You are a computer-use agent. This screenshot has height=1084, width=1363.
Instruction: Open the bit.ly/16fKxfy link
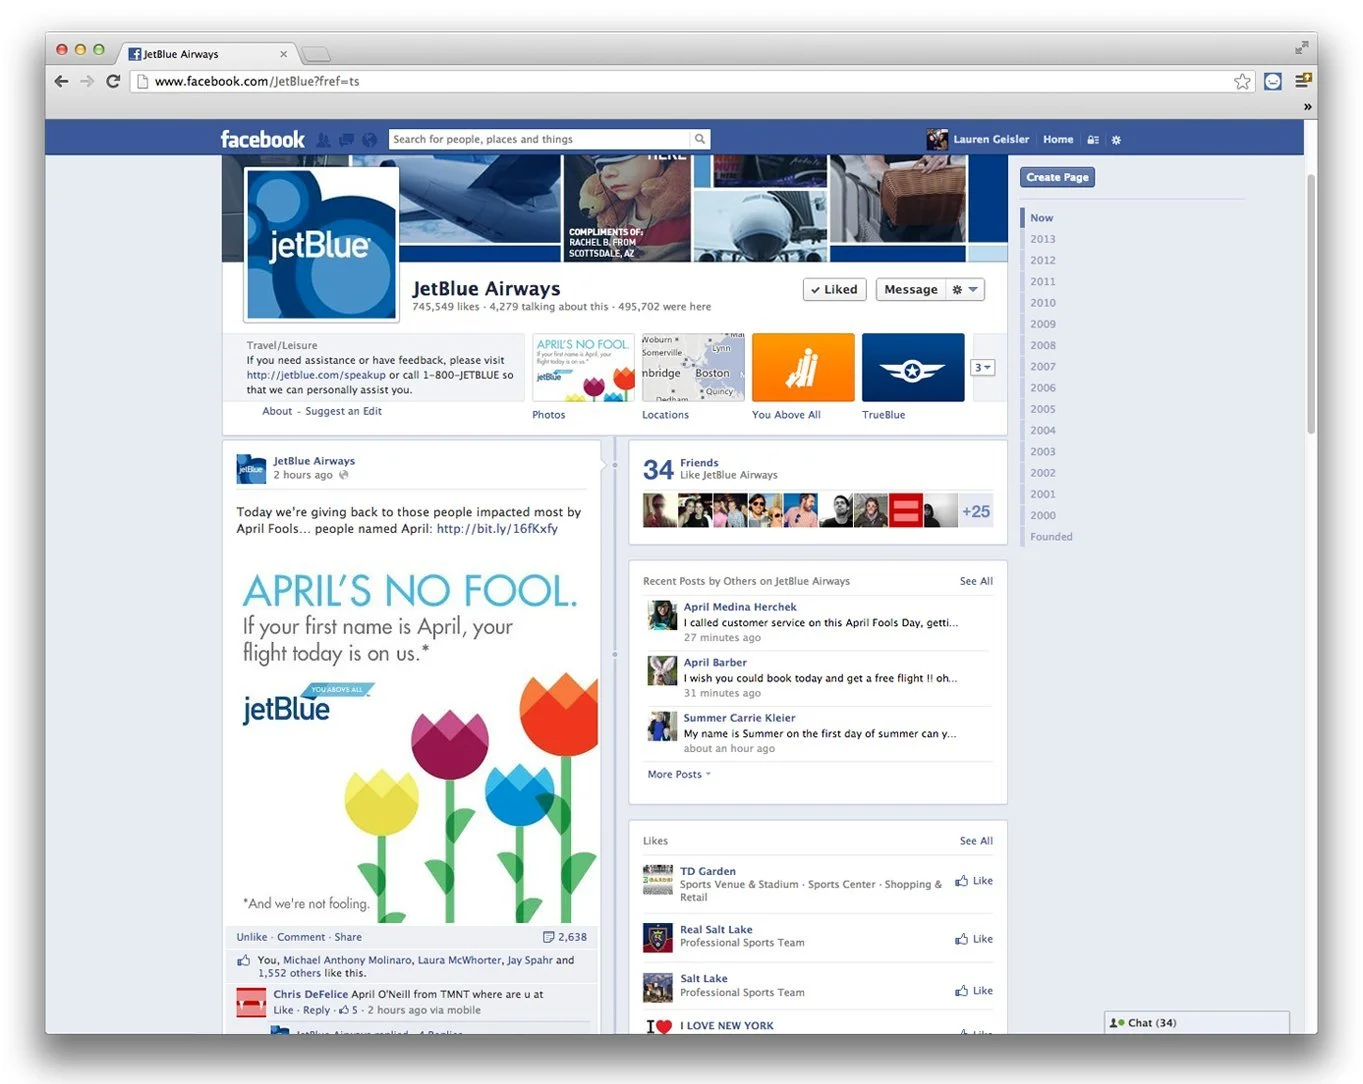coord(497,529)
